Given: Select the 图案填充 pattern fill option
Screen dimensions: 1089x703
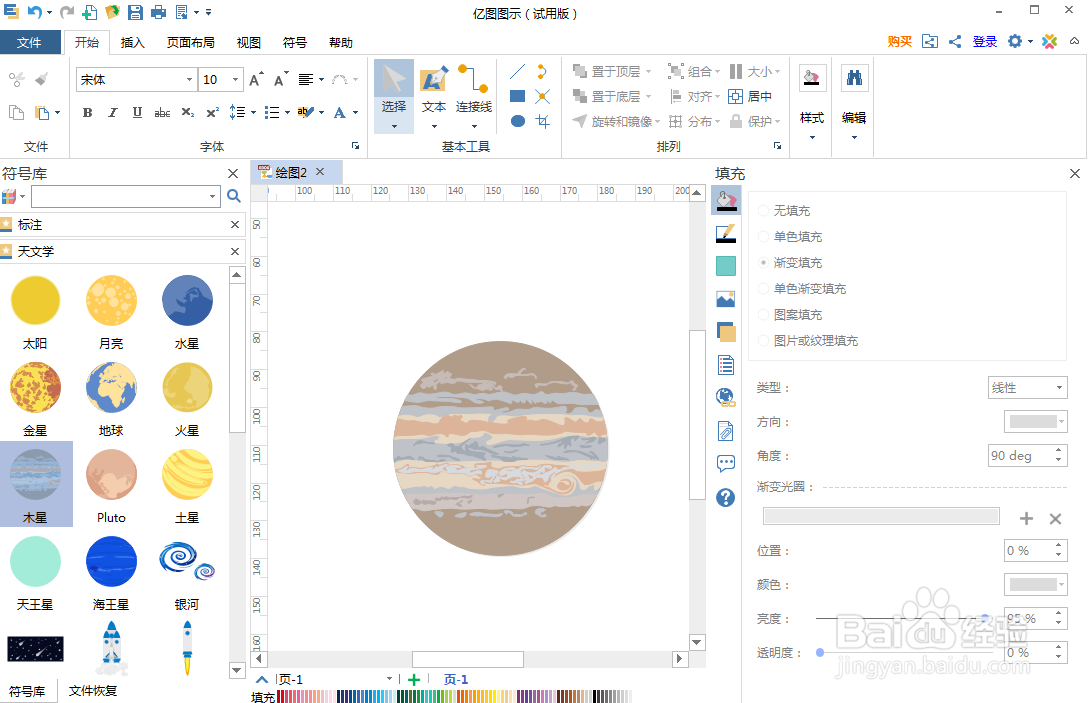Looking at the screenshot, I should 790,315.
